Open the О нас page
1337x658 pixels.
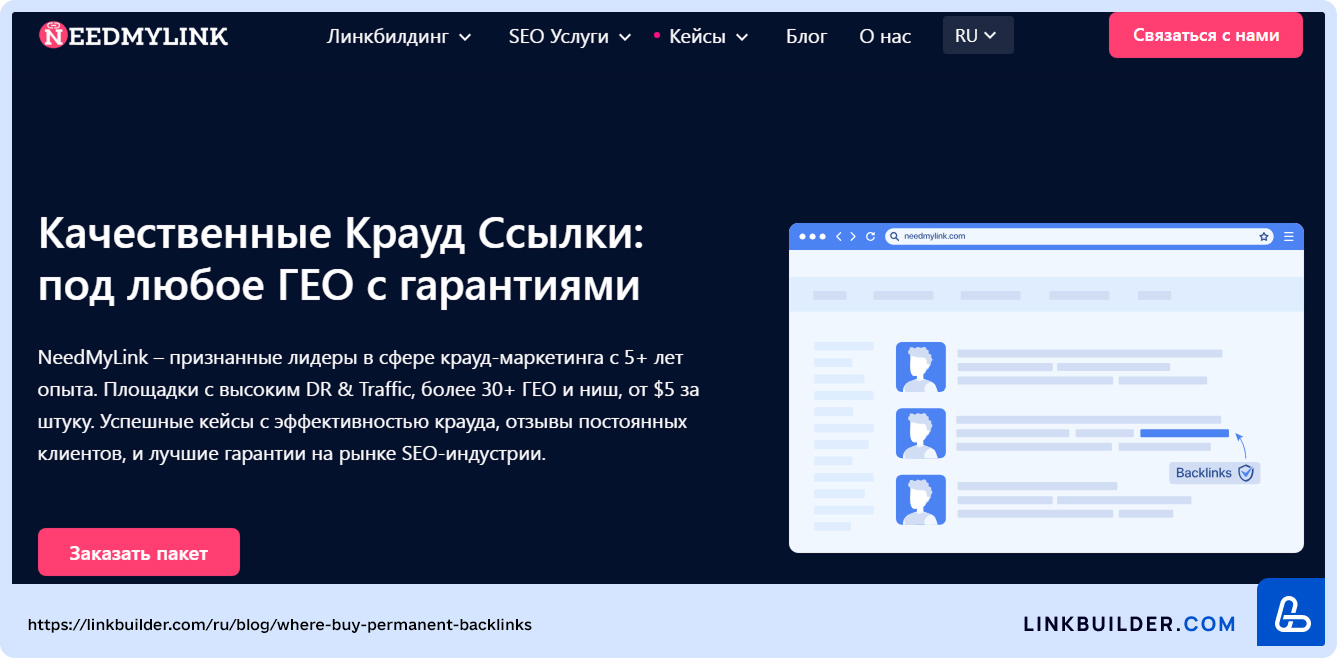[885, 37]
